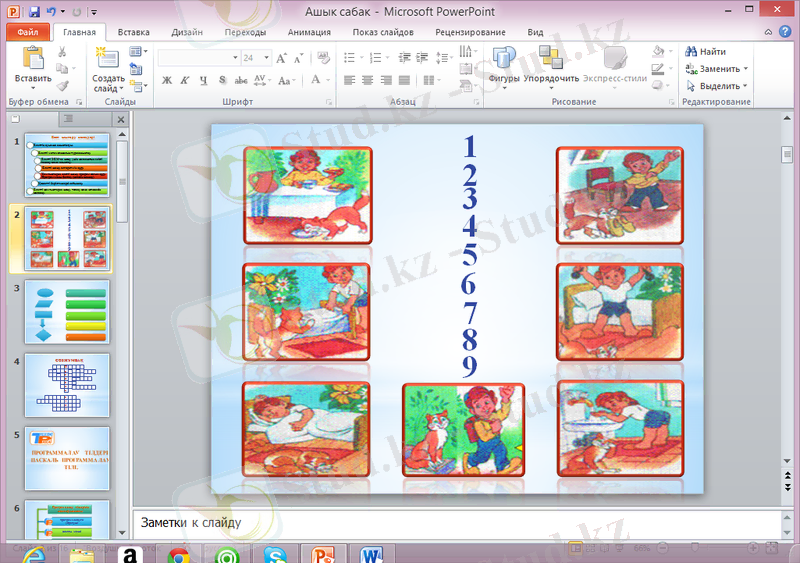Open the Анимация ribbon tab
Viewport: 800px width, 563px height.
tap(309, 32)
